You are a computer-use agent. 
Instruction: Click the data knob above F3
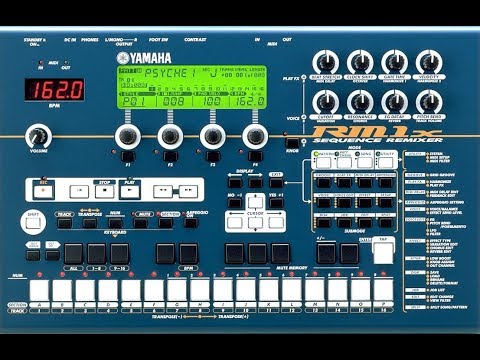tap(212, 136)
